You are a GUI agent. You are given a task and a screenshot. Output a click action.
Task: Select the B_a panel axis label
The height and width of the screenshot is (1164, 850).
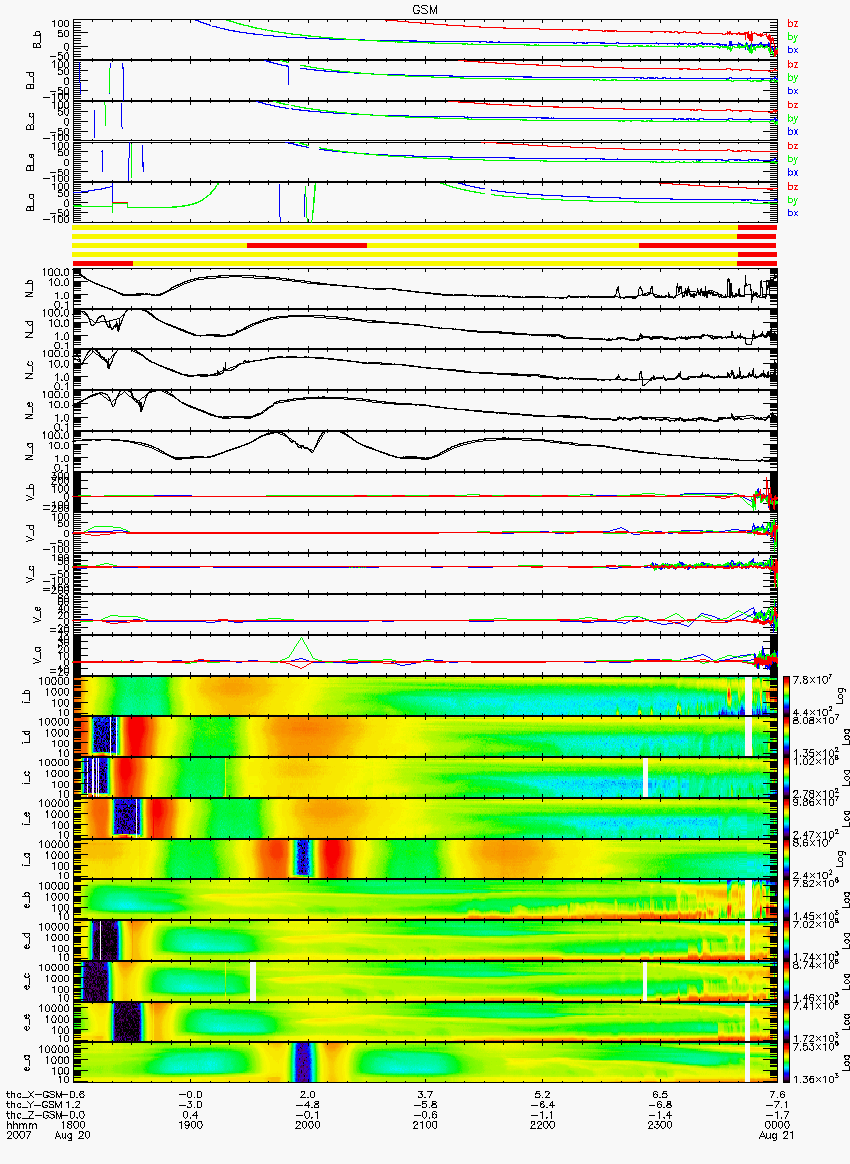(x=30, y=203)
